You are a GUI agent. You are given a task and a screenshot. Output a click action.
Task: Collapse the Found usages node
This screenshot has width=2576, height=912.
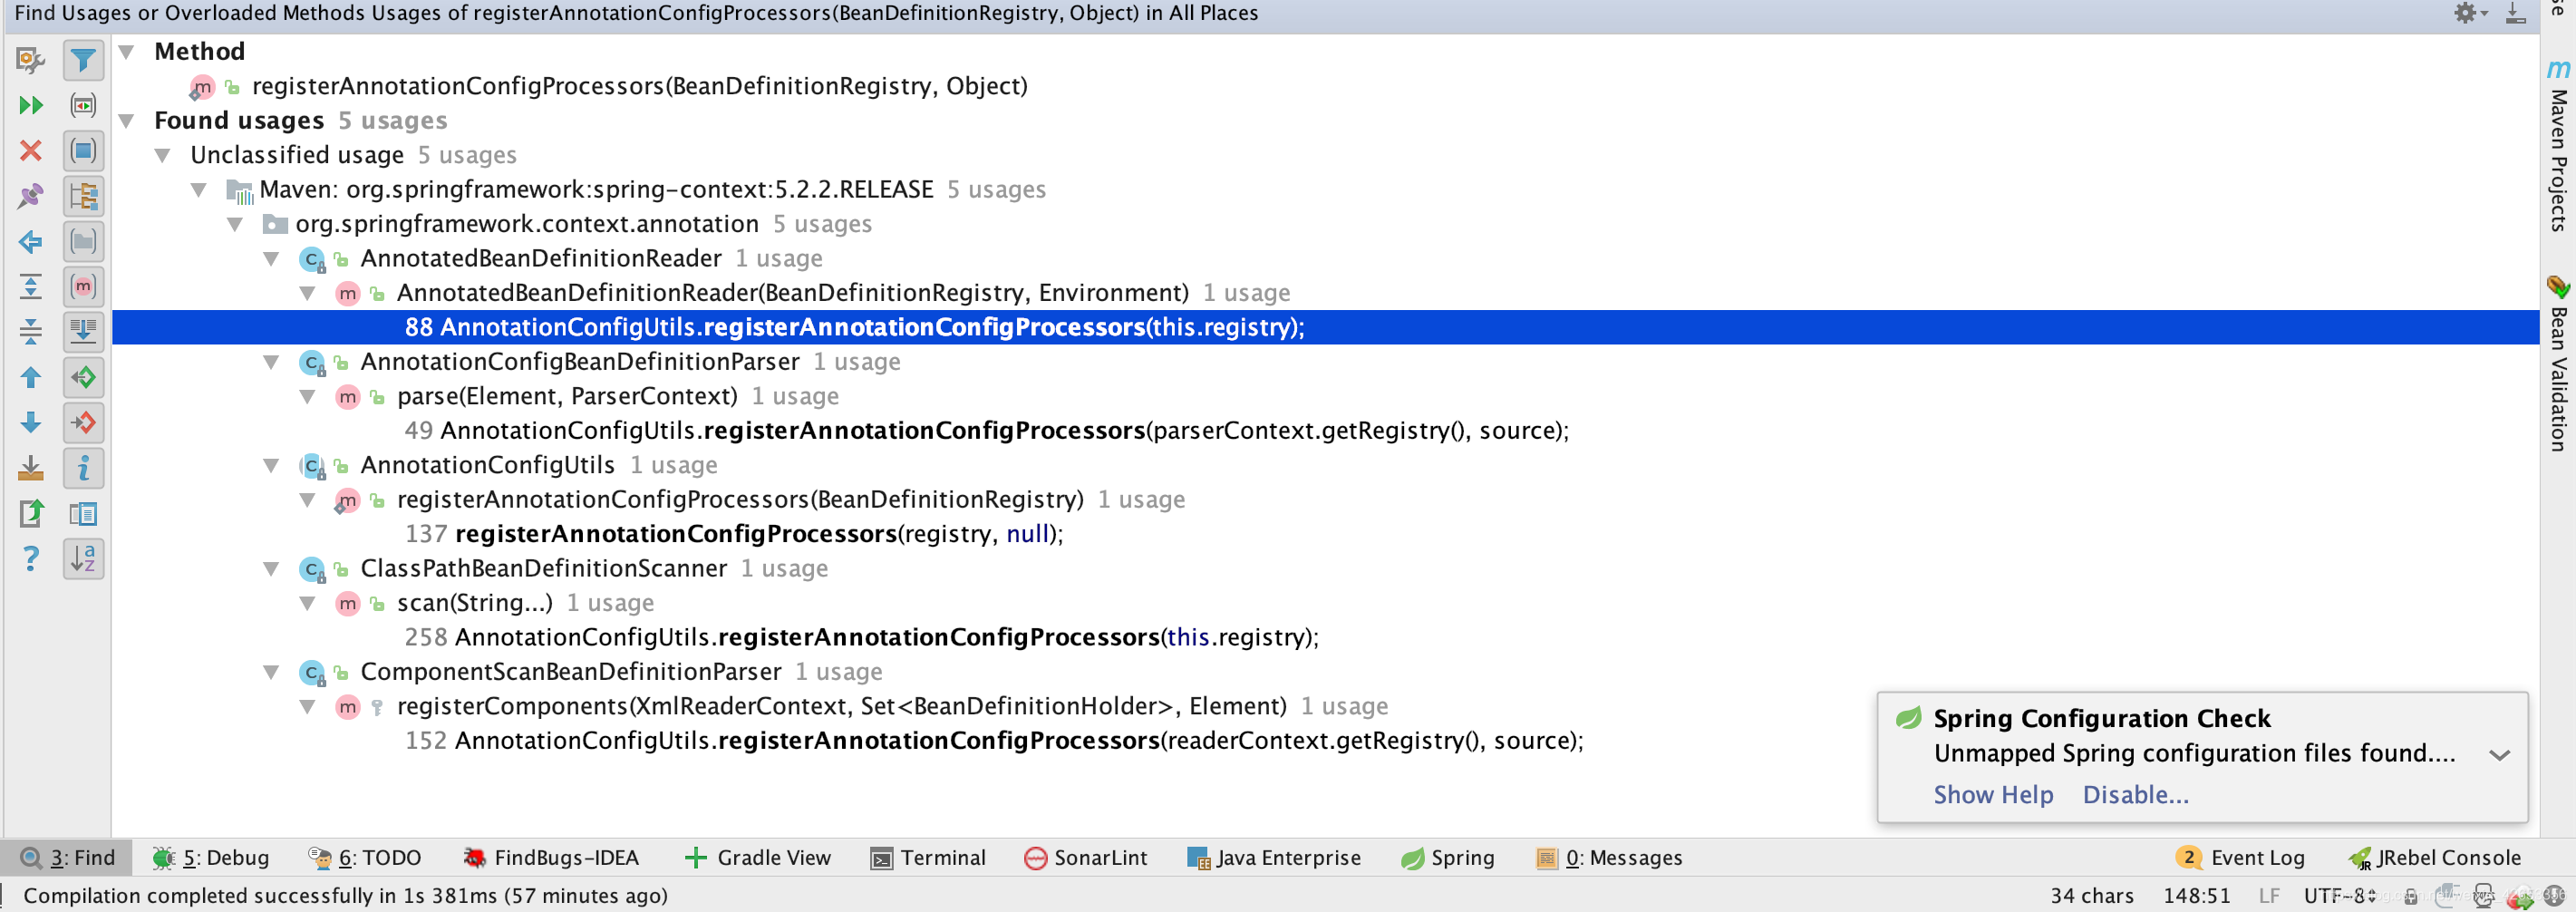coord(127,120)
